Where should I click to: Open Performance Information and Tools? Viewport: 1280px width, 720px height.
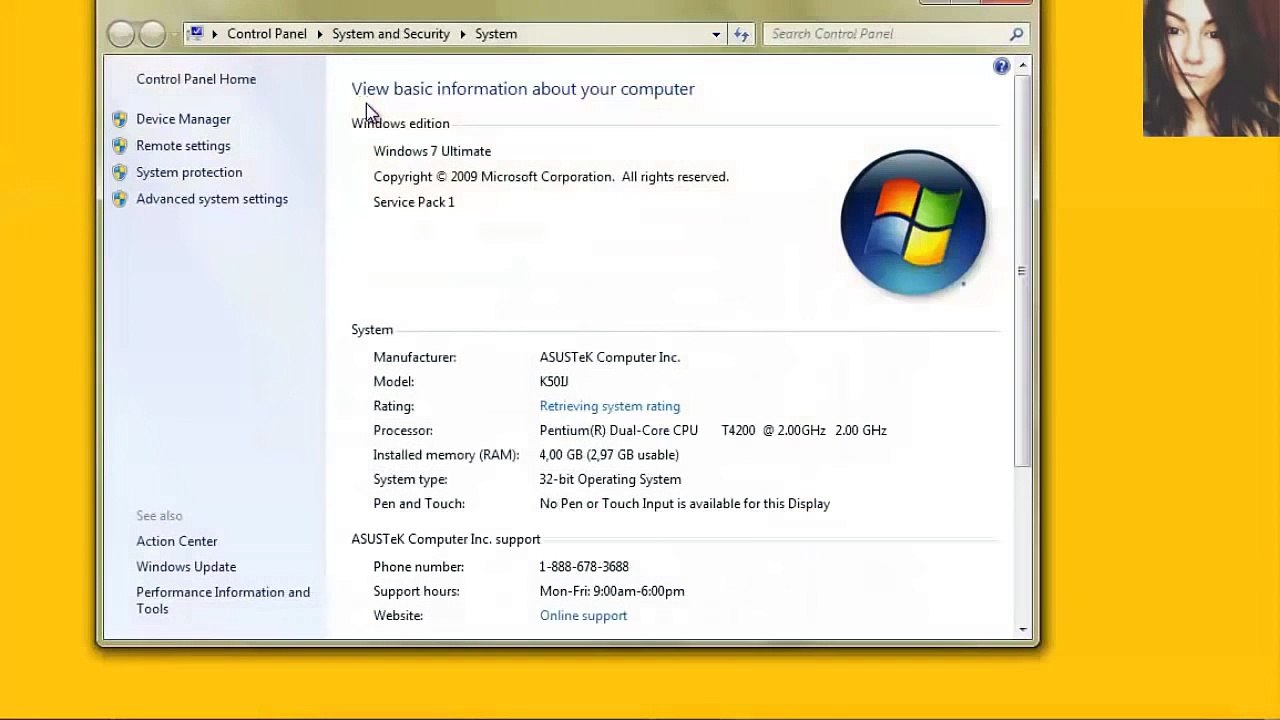(223, 600)
